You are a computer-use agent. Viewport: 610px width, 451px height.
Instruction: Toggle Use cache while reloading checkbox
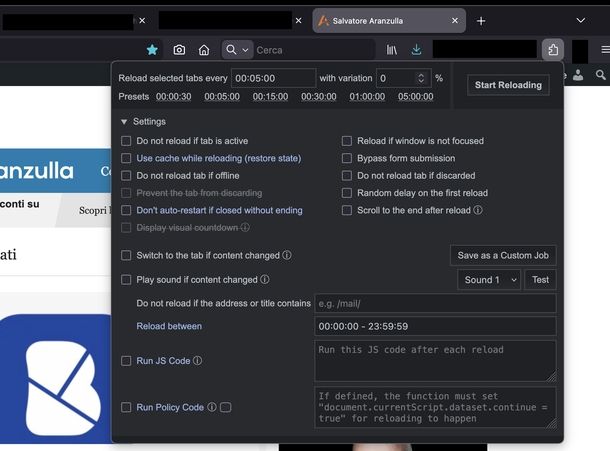click(126, 158)
